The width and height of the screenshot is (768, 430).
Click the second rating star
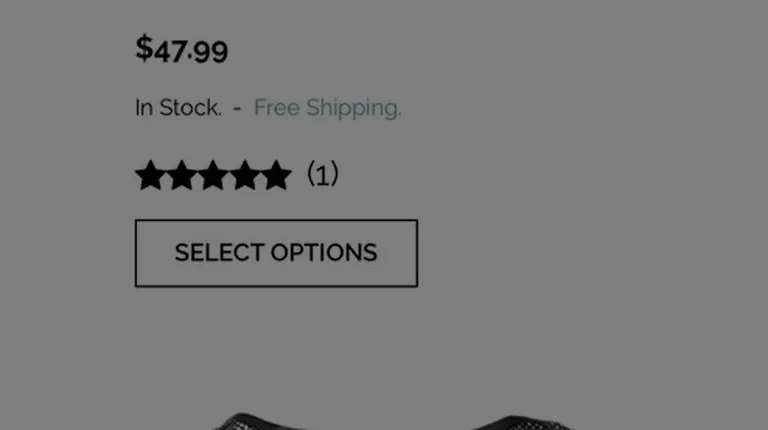182,175
